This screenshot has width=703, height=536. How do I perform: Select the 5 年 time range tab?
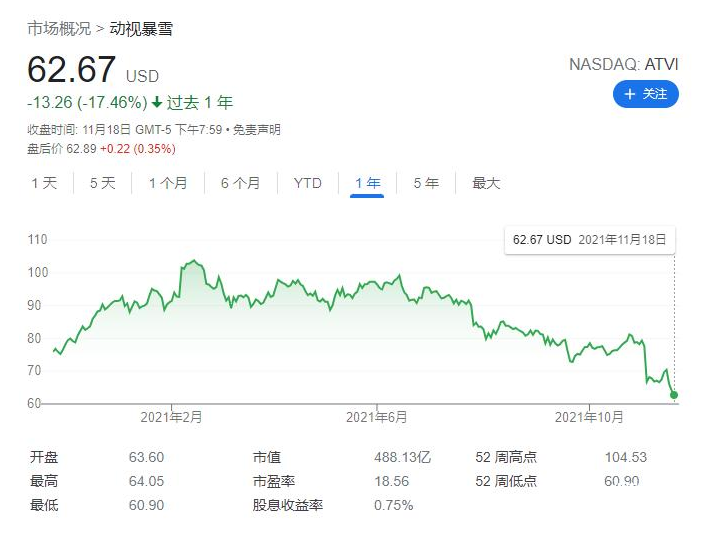pyautogui.click(x=426, y=183)
